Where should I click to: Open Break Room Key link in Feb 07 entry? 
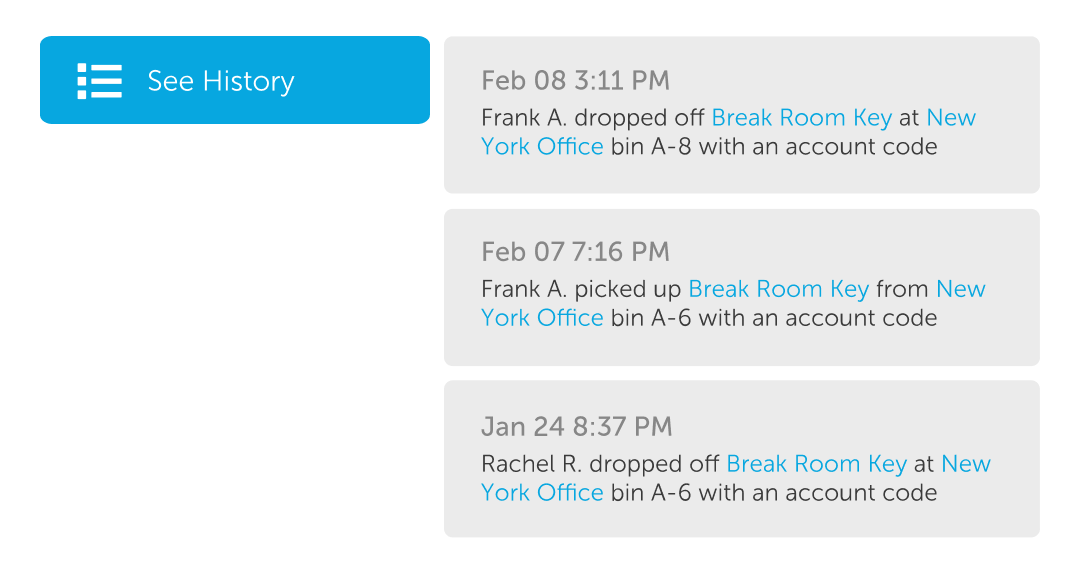(778, 289)
